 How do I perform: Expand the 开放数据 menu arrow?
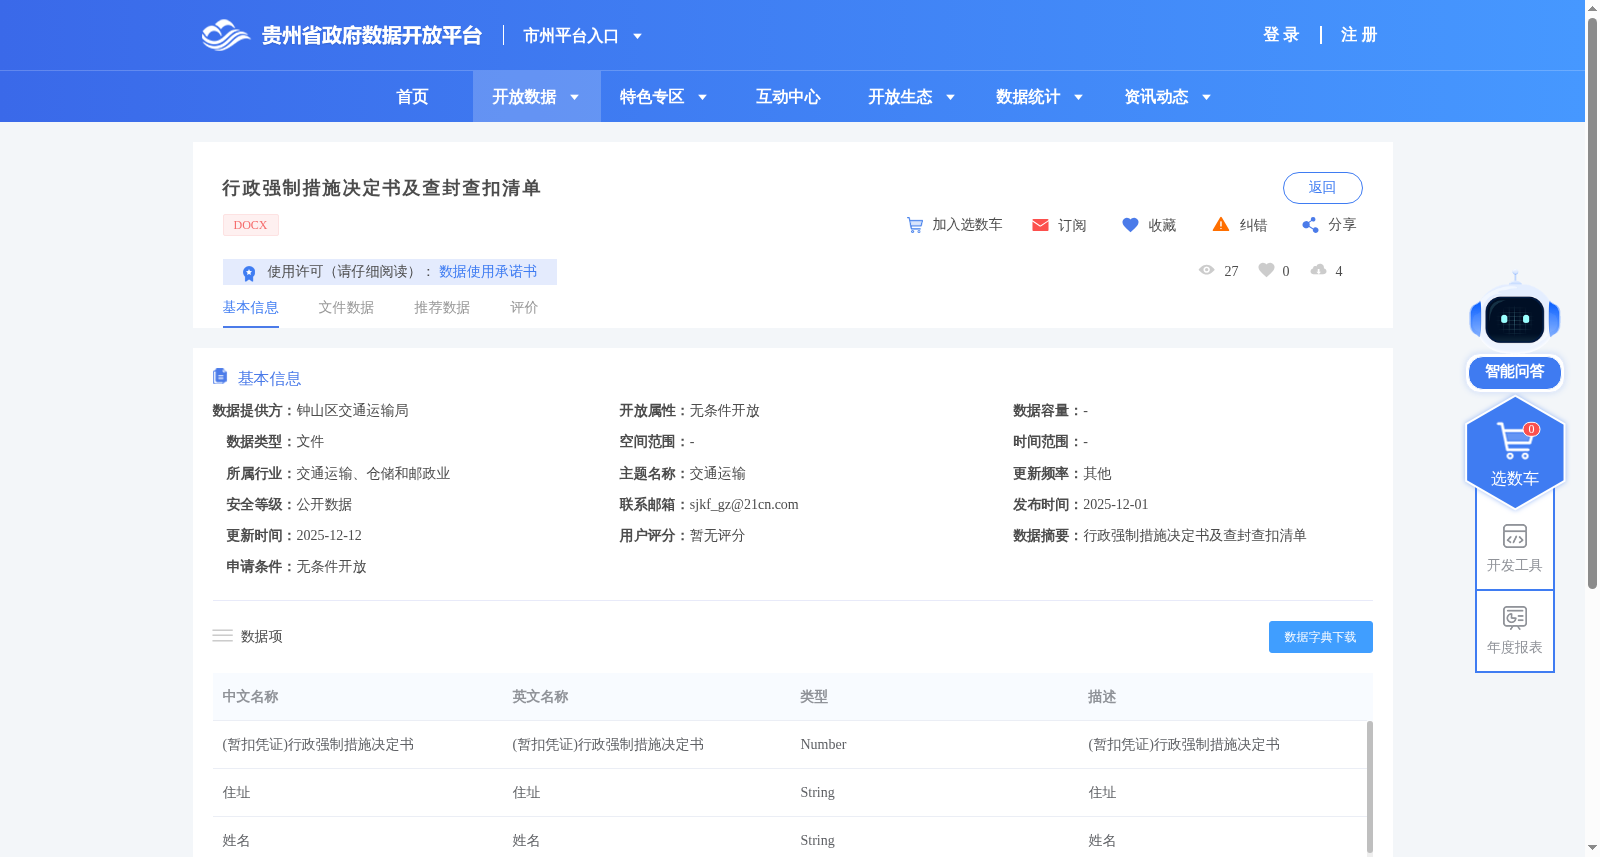[x=574, y=97]
